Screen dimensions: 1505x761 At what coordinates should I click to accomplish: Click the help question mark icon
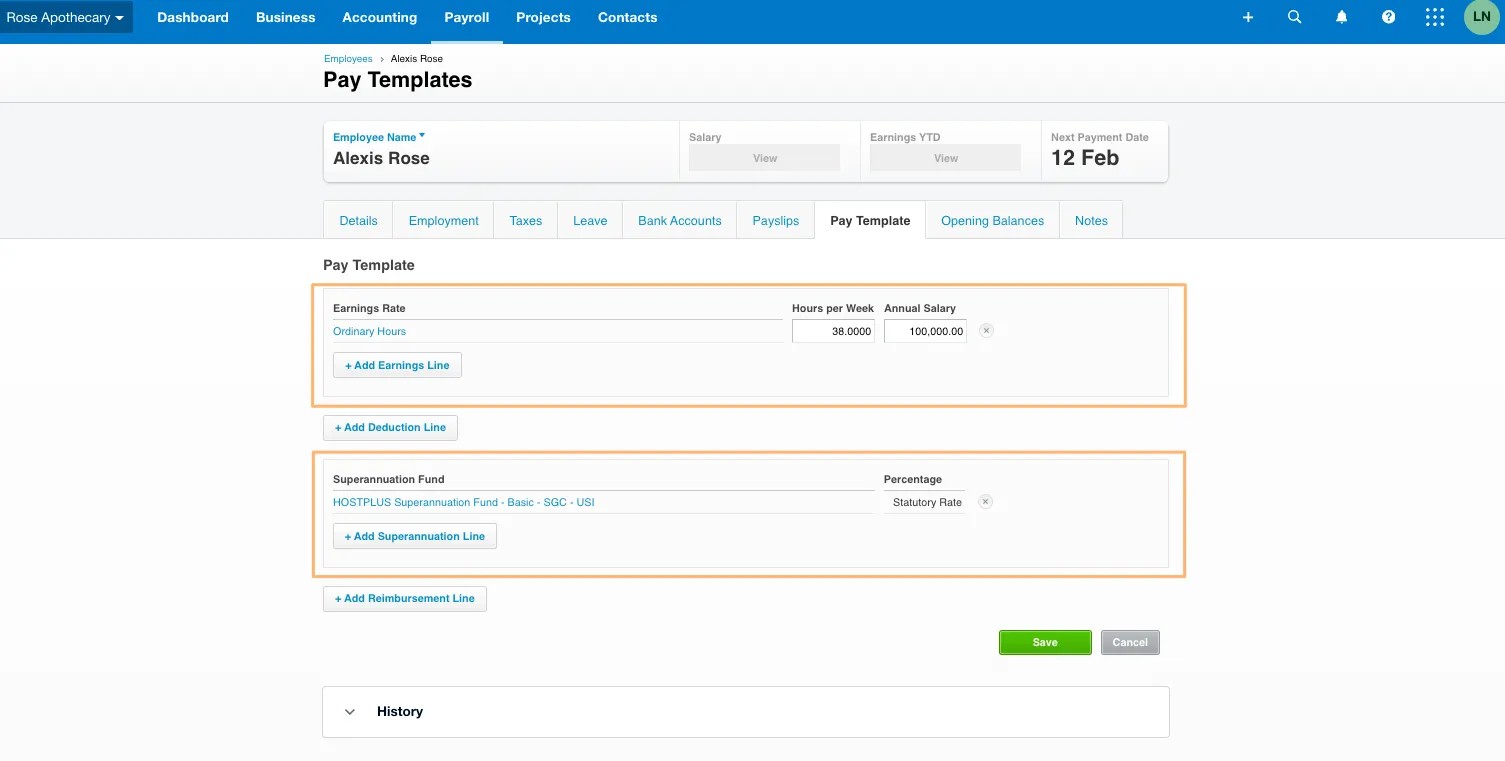click(x=1388, y=18)
